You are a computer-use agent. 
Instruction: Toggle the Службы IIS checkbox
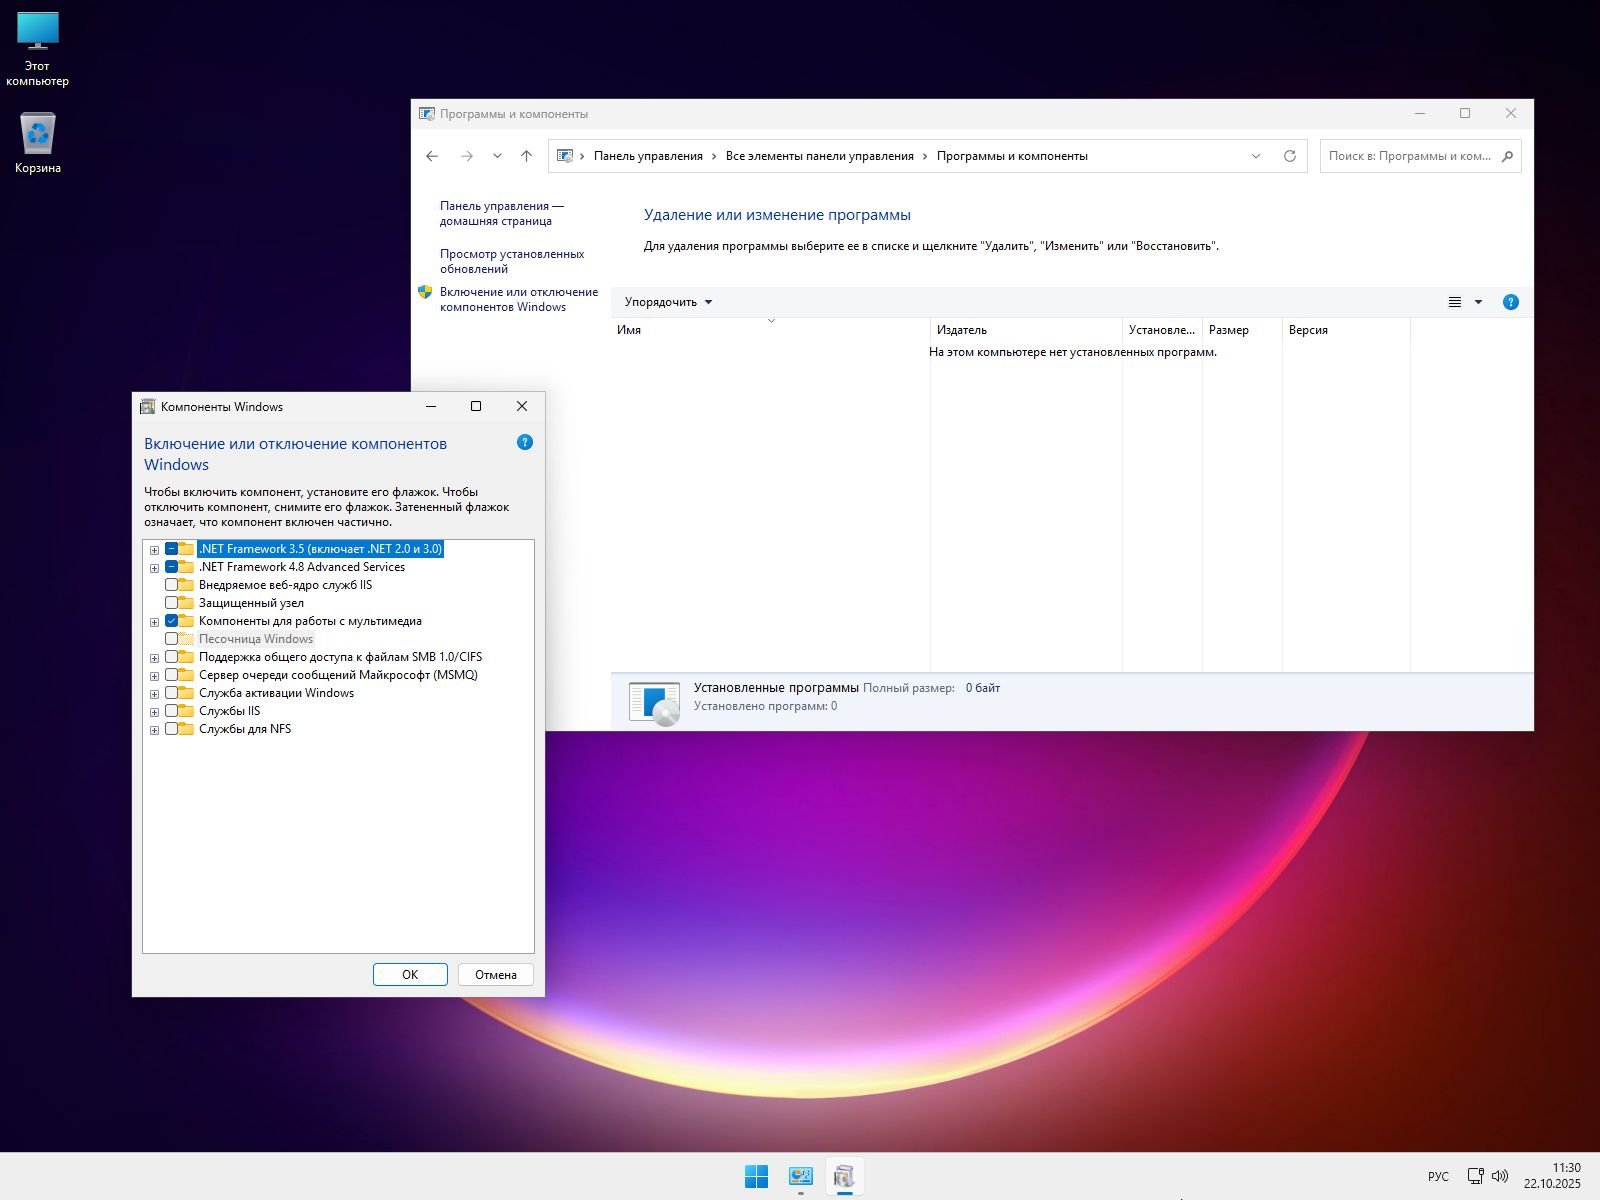(172, 711)
